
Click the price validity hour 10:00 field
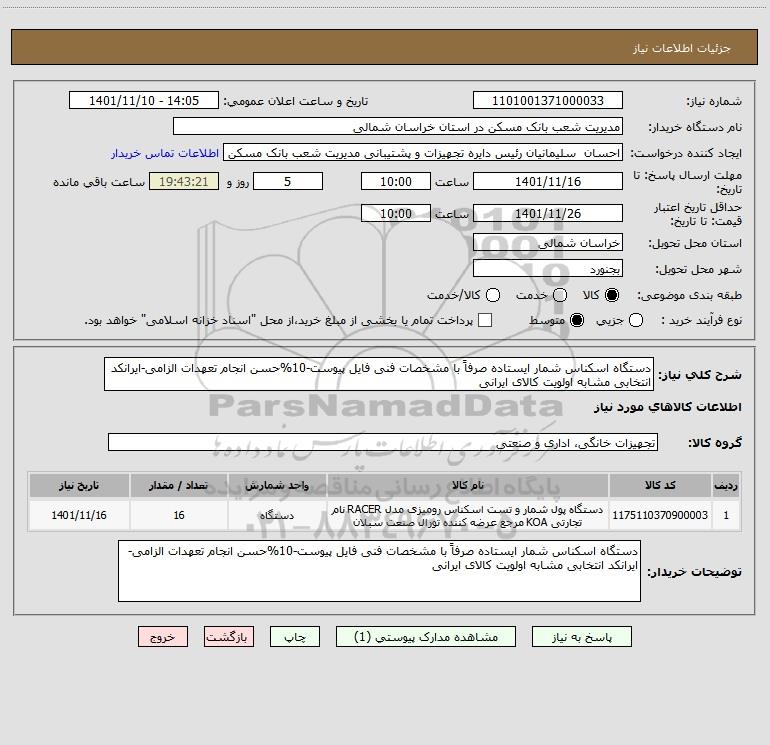[x=396, y=213]
